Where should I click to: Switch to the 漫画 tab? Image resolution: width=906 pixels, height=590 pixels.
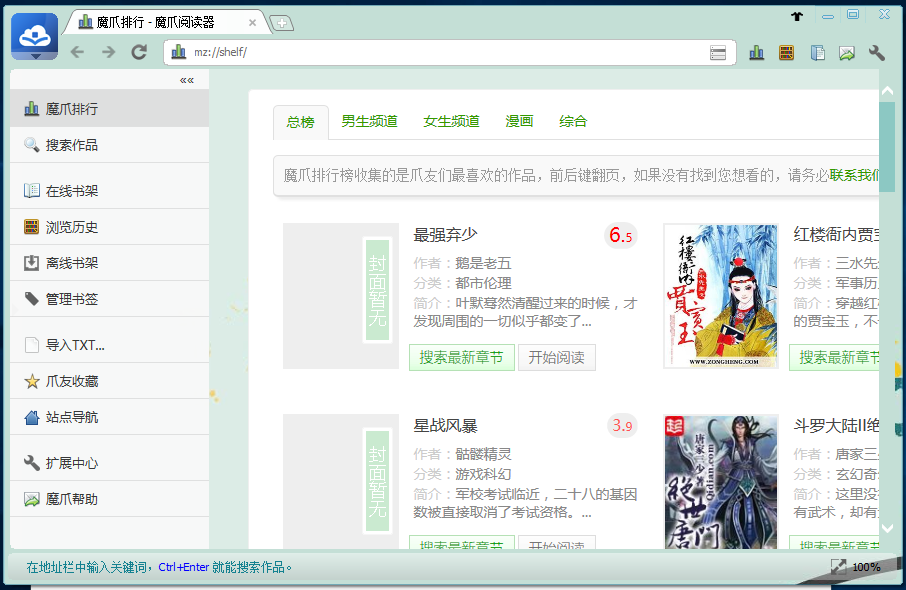click(519, 120)
